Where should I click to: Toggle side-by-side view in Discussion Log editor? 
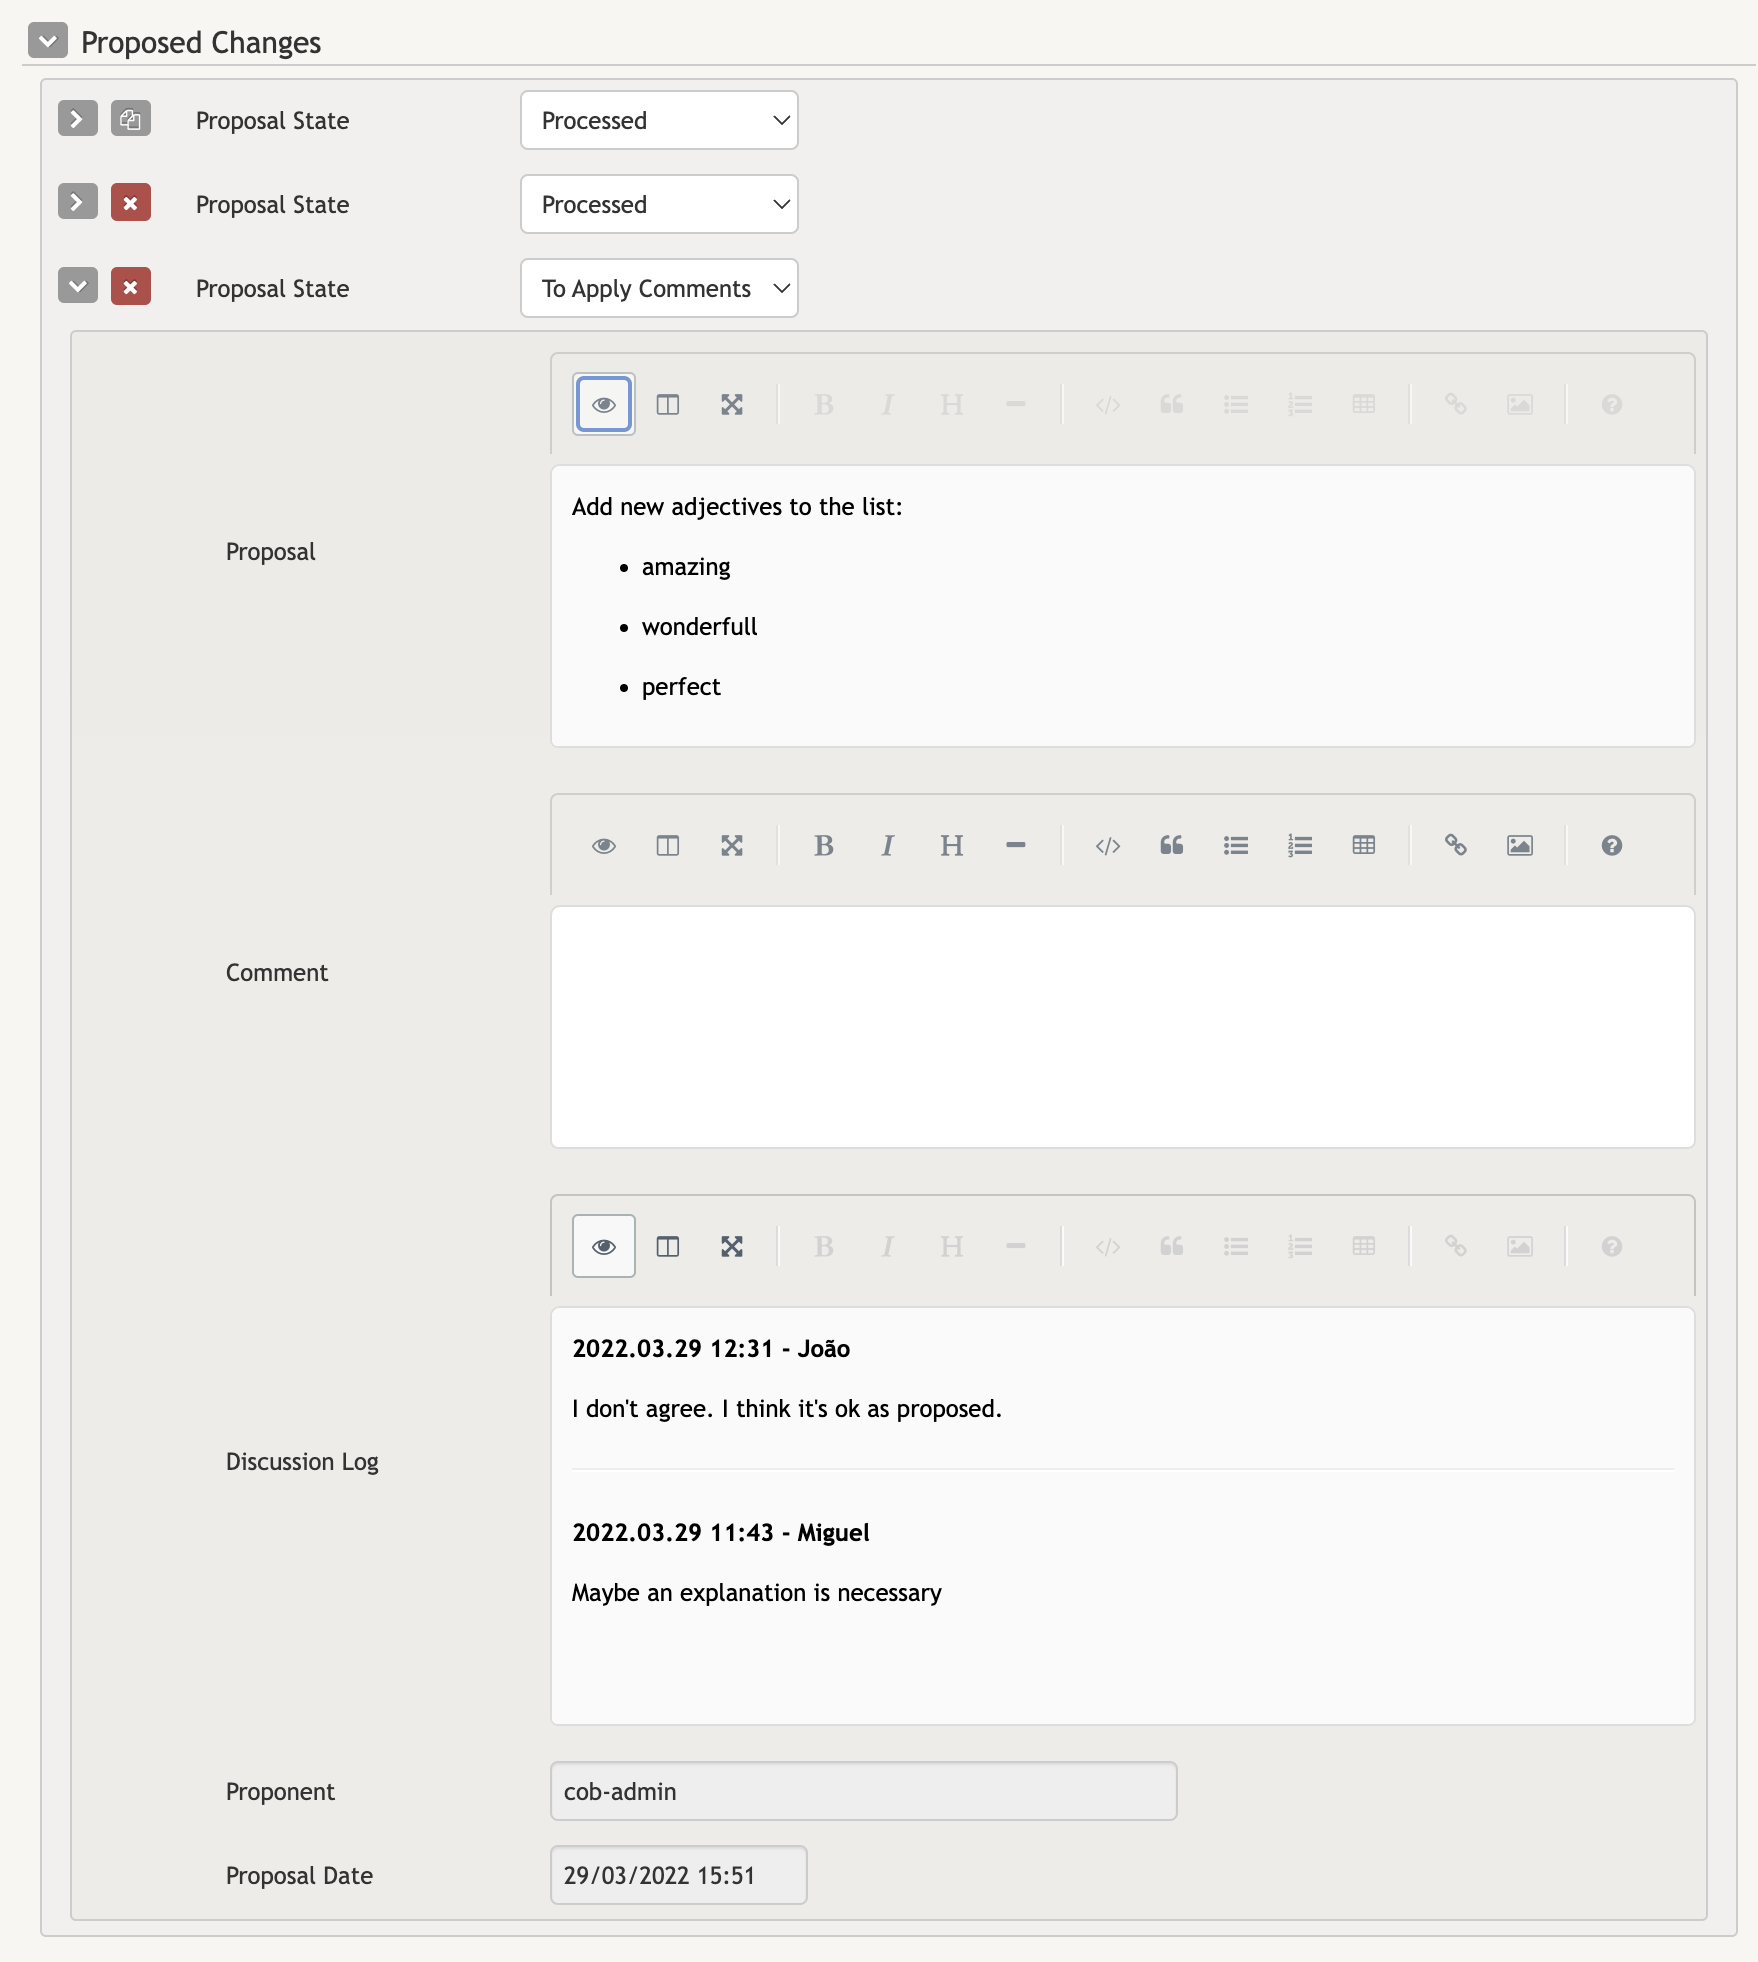point(668,1246)
